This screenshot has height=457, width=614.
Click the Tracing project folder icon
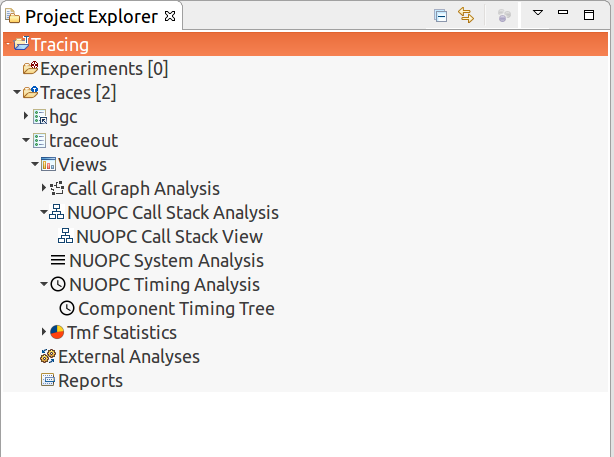[21, 45]
